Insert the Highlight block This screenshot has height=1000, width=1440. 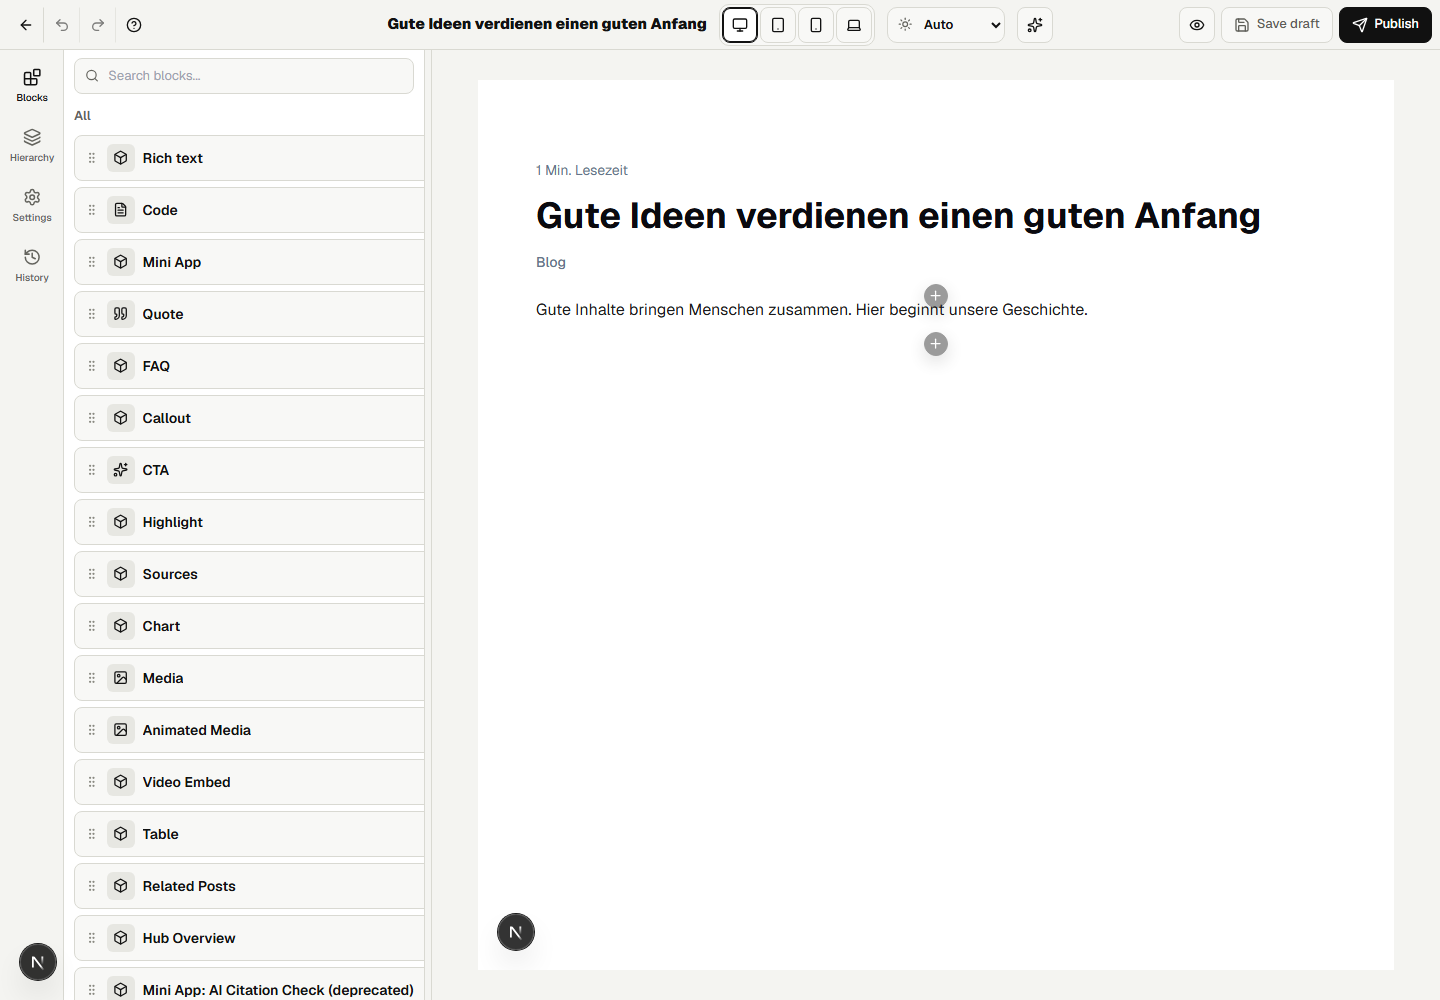(x=250, y=522)
